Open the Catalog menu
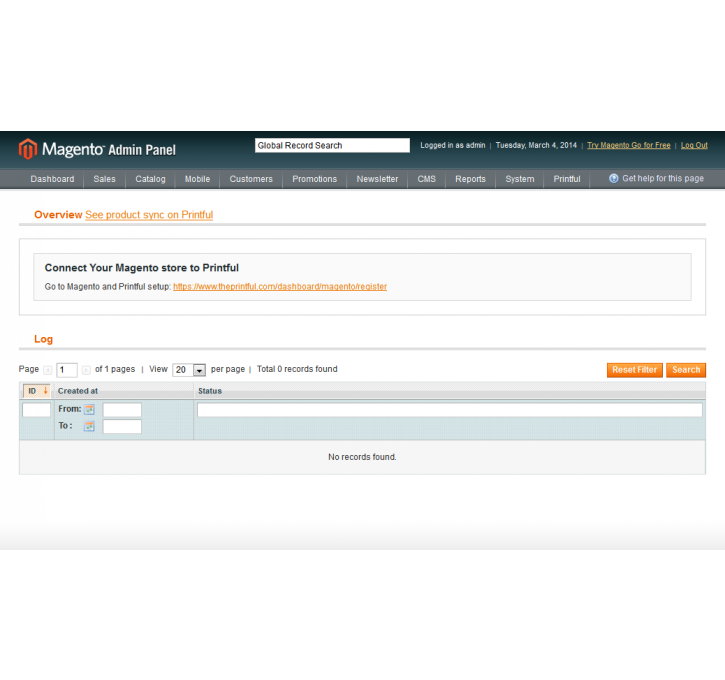 150,179
